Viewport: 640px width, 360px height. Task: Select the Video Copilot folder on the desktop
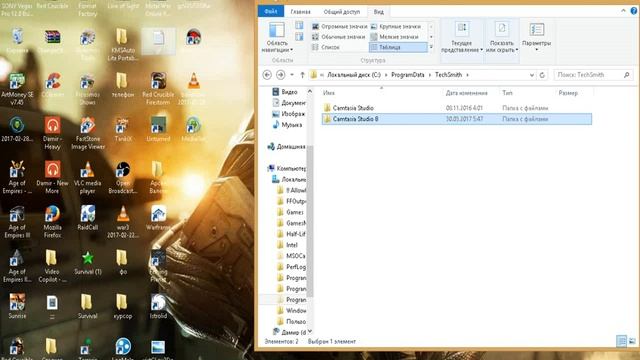tap(52, 266)
